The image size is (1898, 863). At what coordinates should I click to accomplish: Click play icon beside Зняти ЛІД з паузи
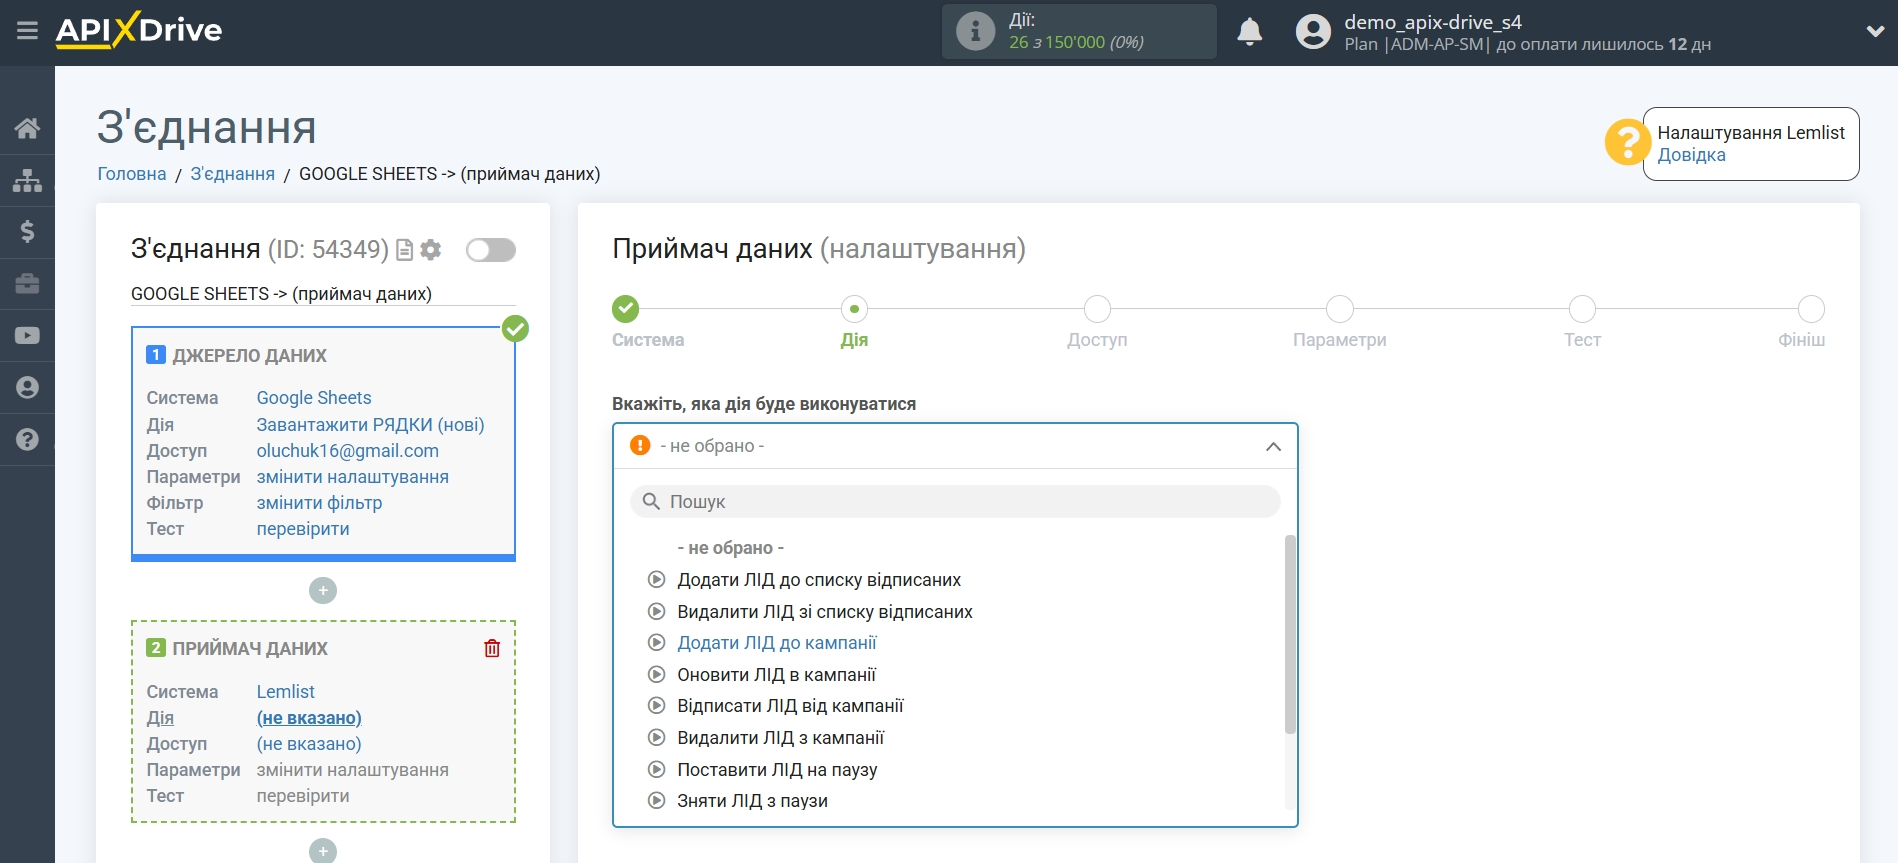(x=657, y=800)
